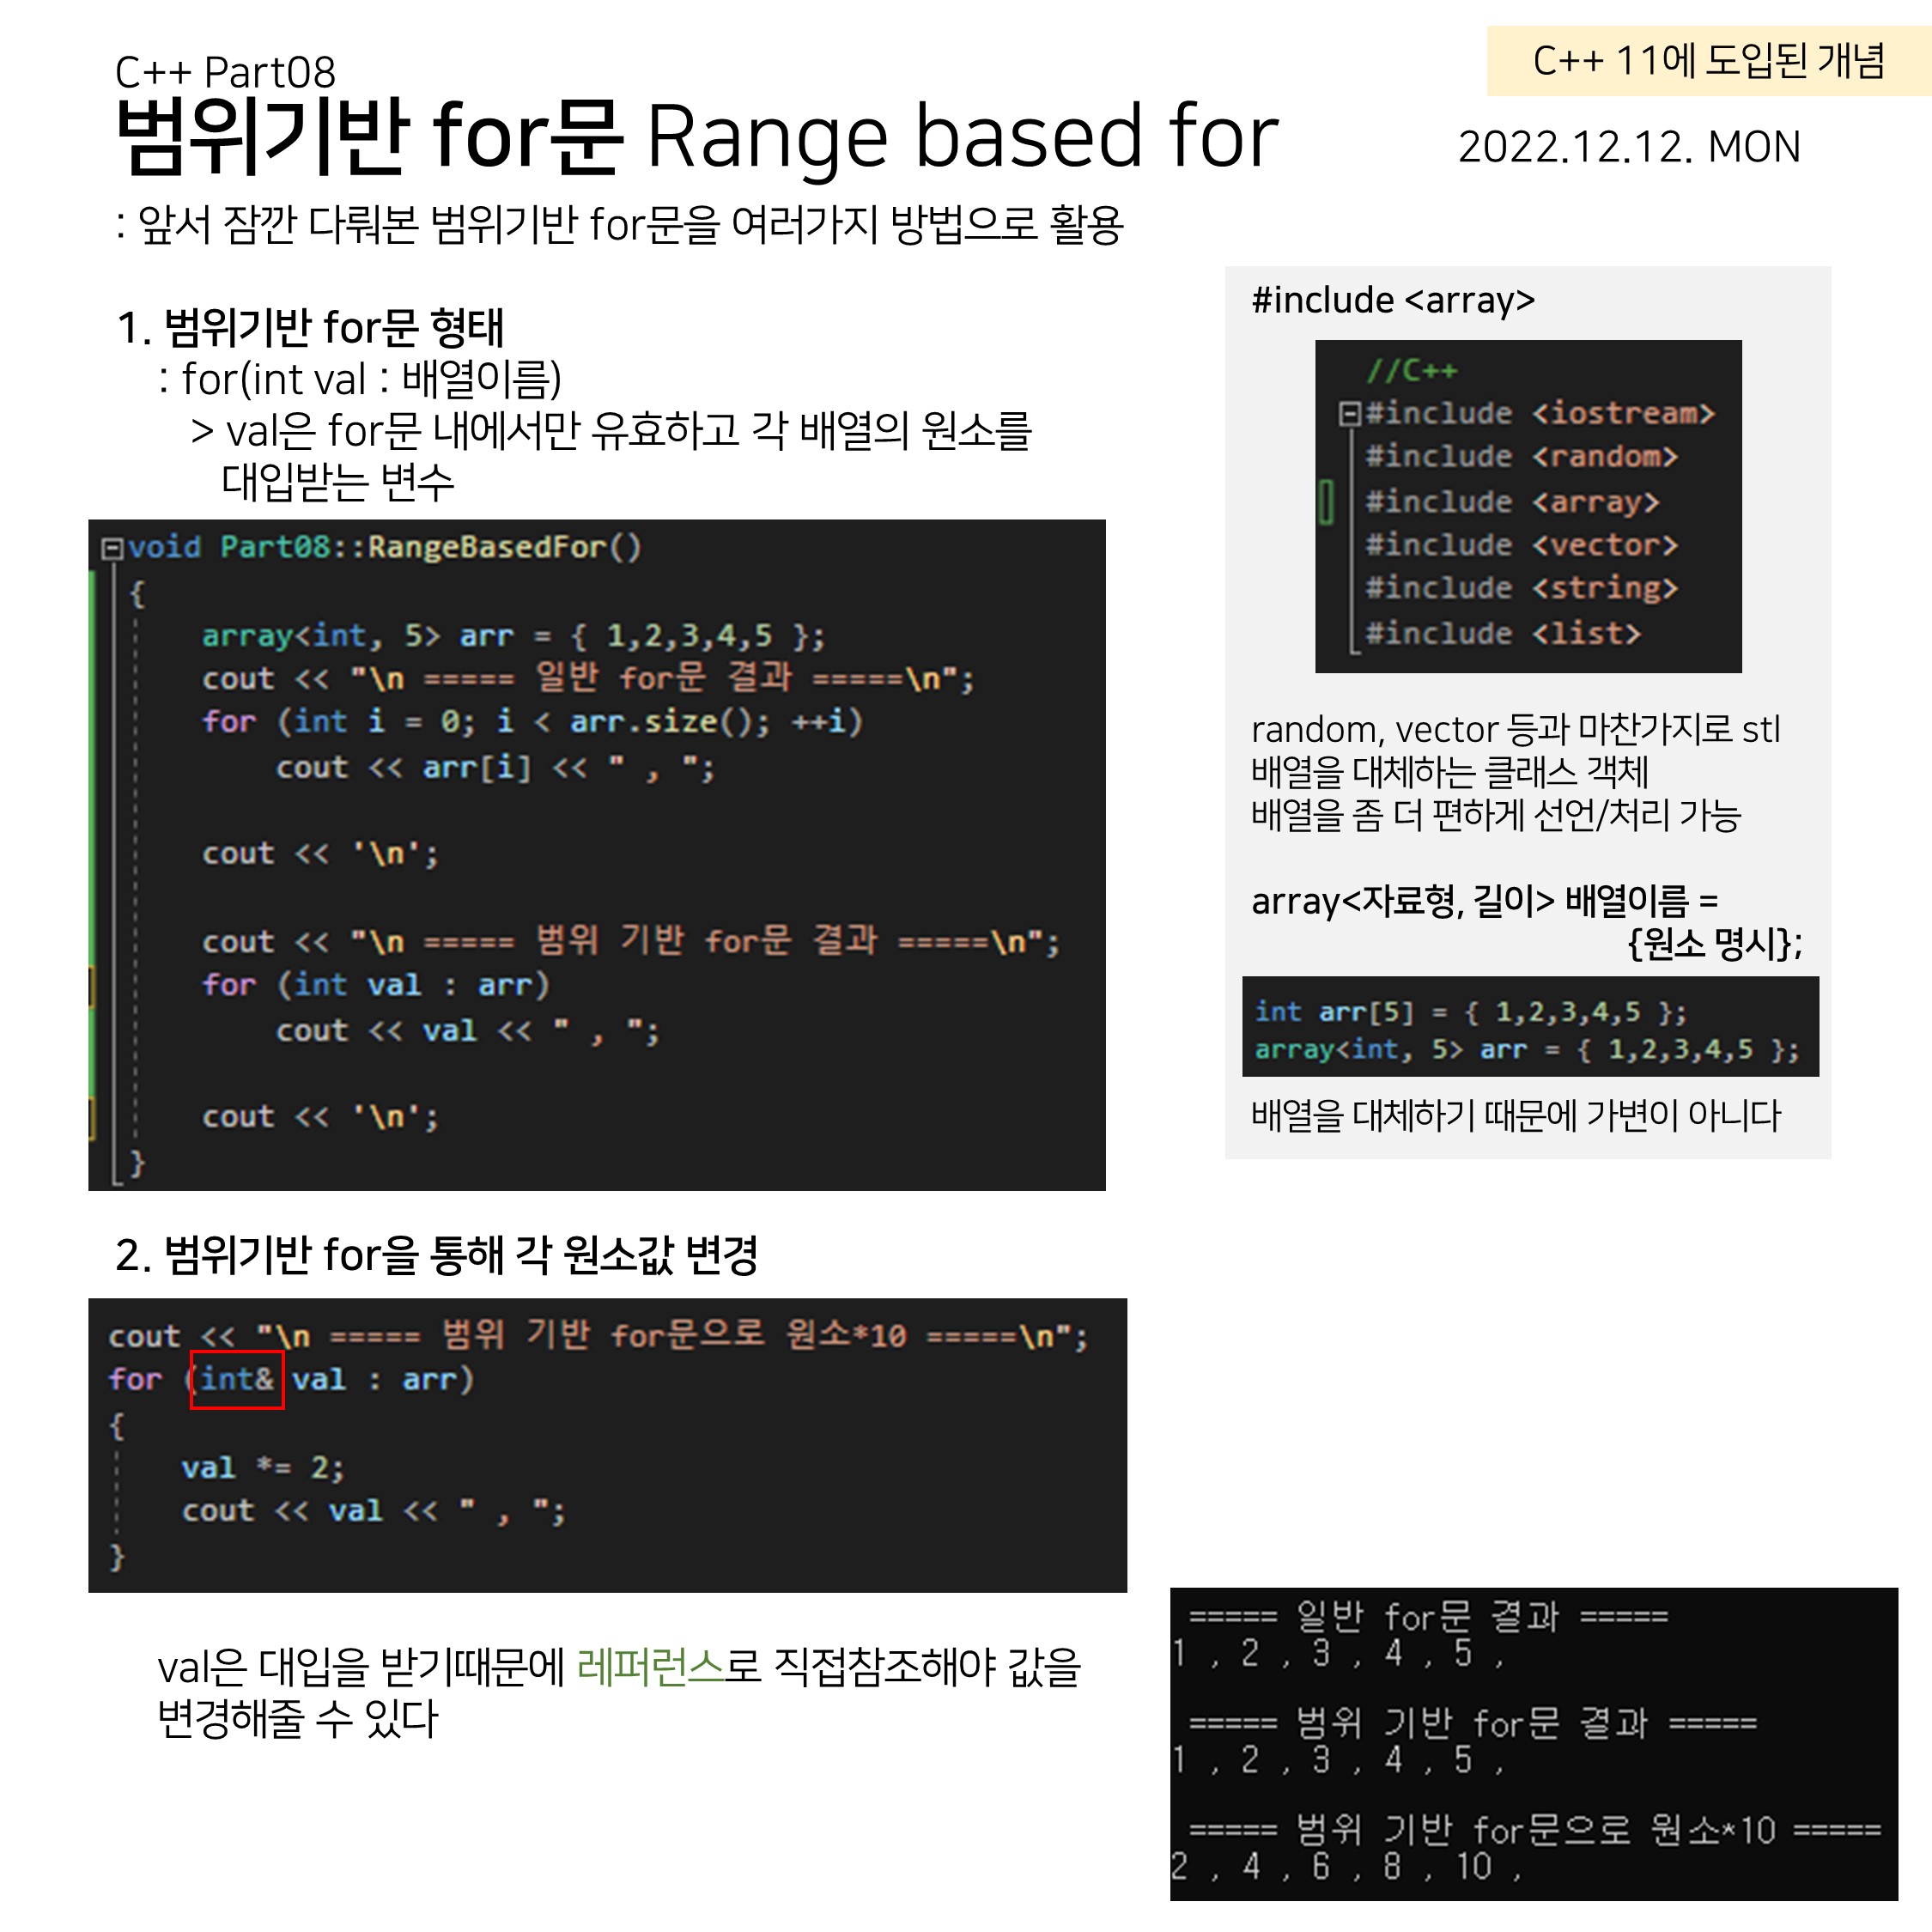
Task: Select the '2. 범위기반 for을 통해 각 원소값 변경' heading
Action: 436,1255
